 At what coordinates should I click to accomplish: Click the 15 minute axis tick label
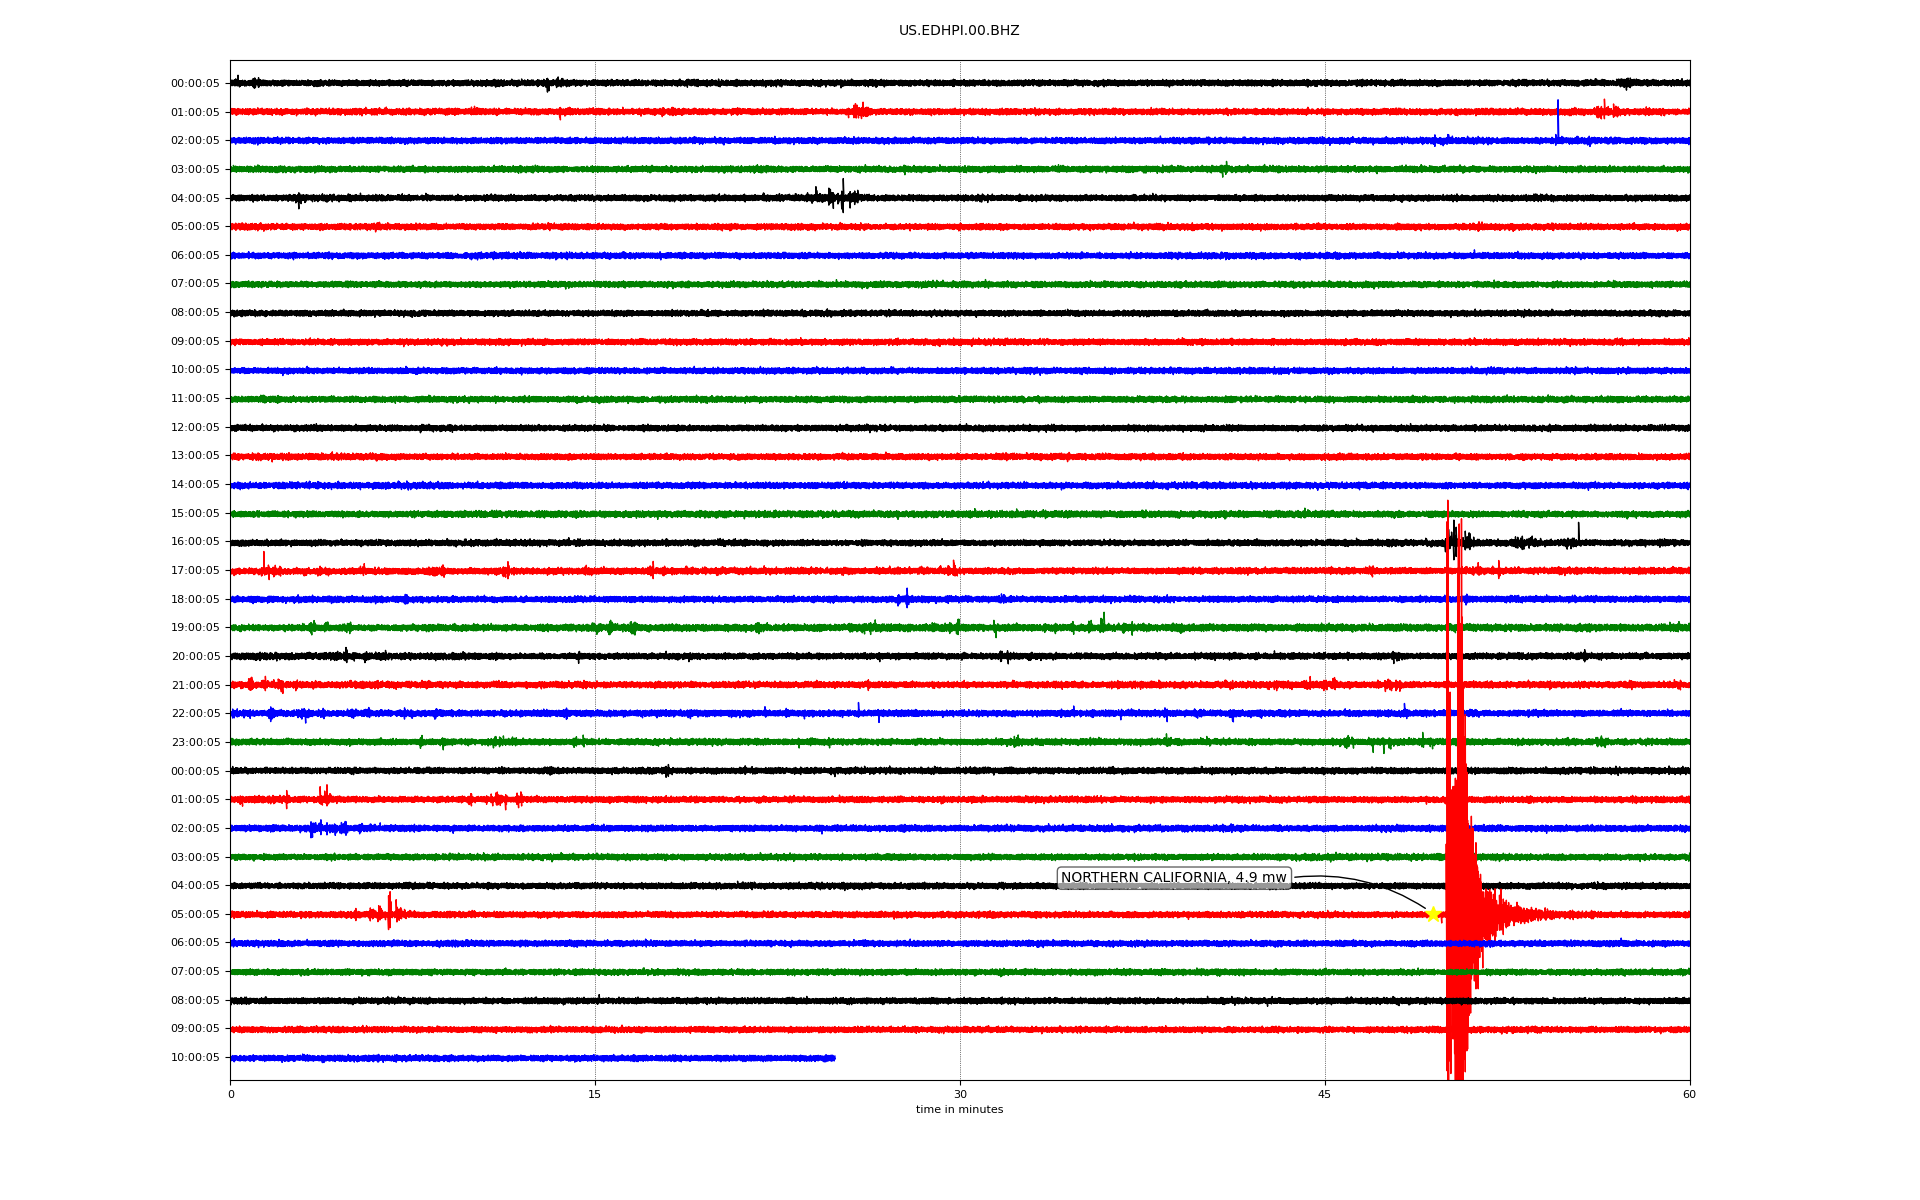click(x=595, y=1094)
